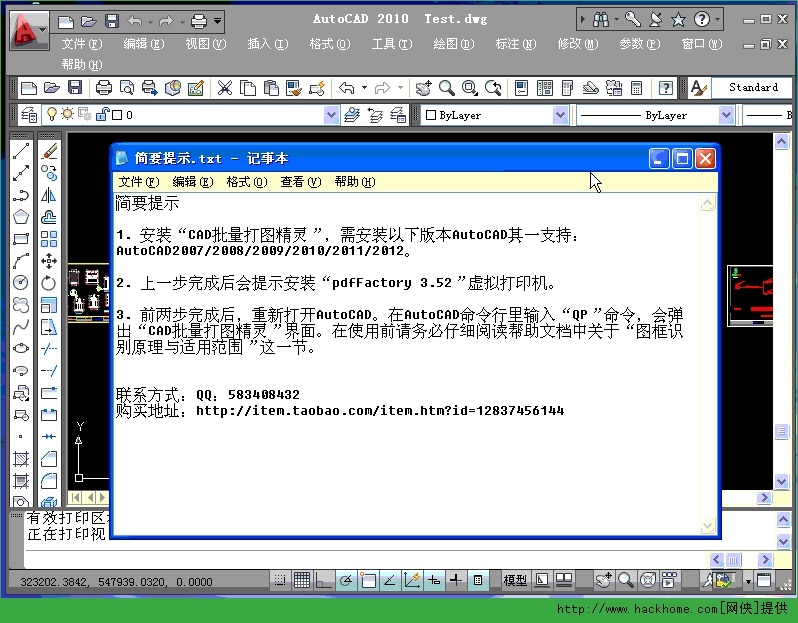Screen dimensions: 798x623
Task: Toggle layer 0 lightbulb on/off
Action: (51, 114)
